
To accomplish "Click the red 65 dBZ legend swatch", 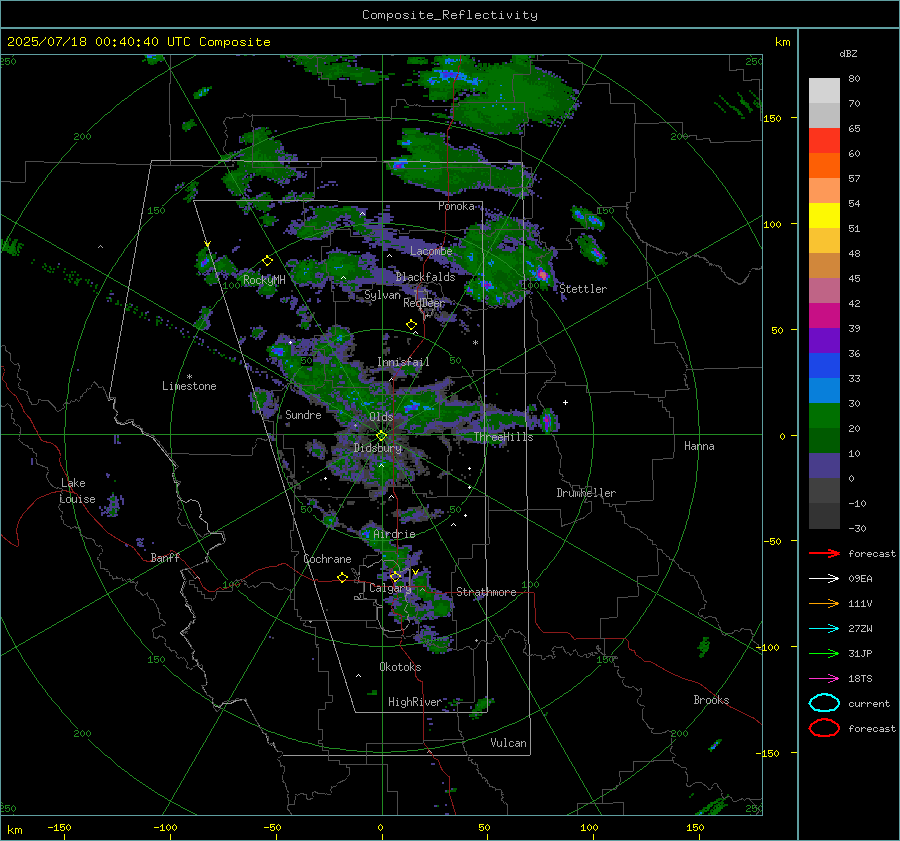I will (824, 140).
